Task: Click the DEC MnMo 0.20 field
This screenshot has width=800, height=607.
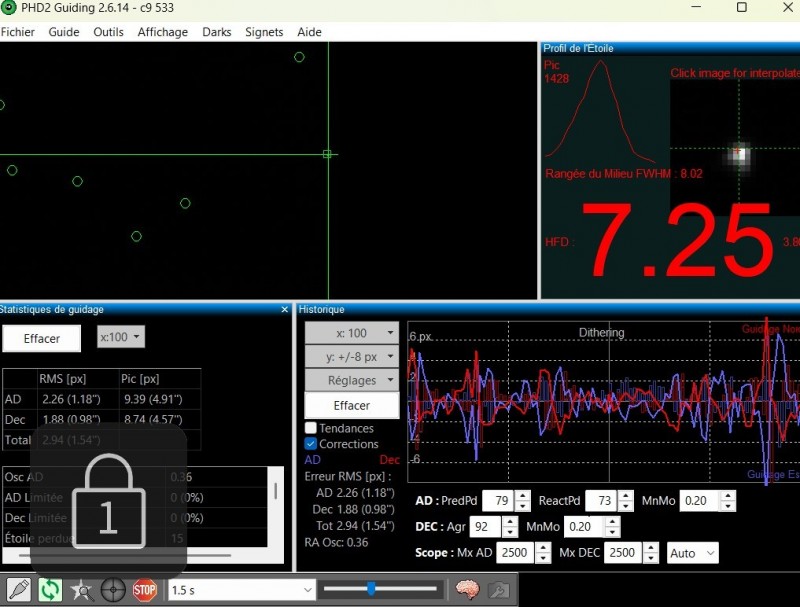Action: [x=585, y=527]
